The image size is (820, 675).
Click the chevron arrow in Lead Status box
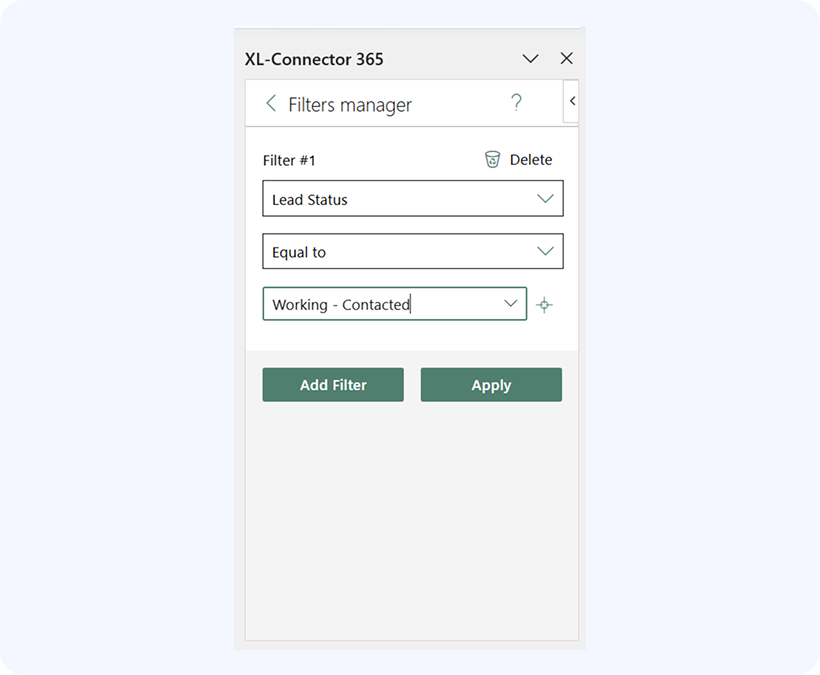pyautogui.click(x=545, y=199)
